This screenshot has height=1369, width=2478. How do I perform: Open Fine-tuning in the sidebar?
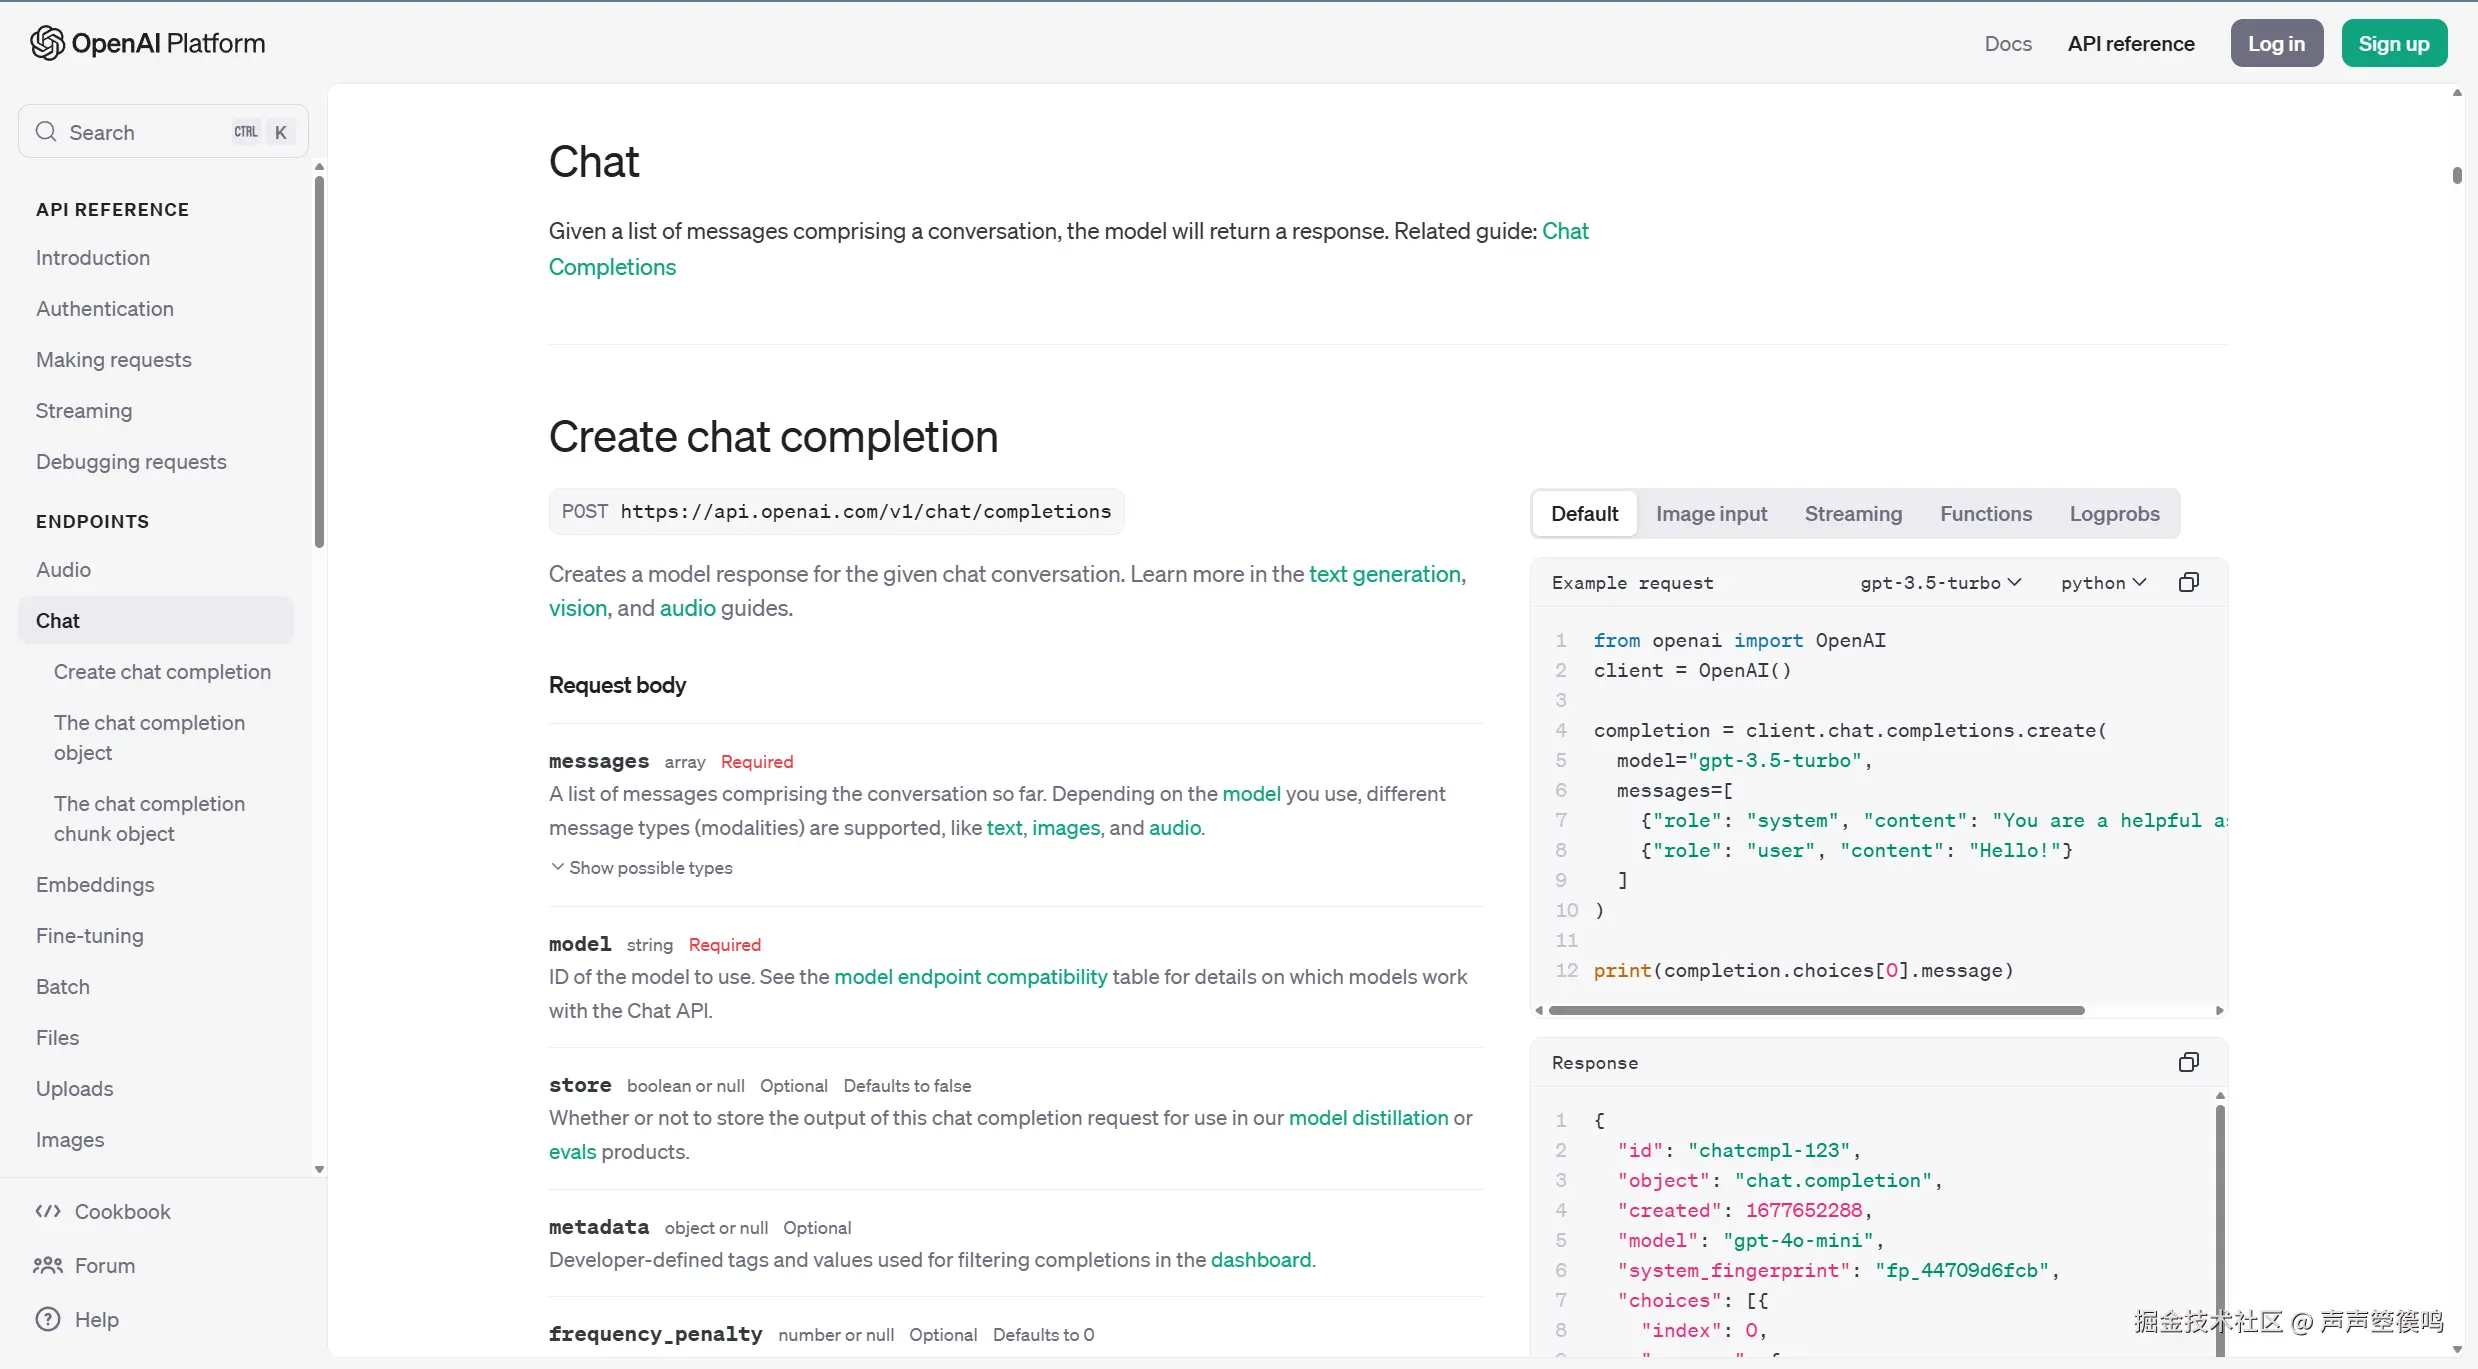(x=90, y=936)
